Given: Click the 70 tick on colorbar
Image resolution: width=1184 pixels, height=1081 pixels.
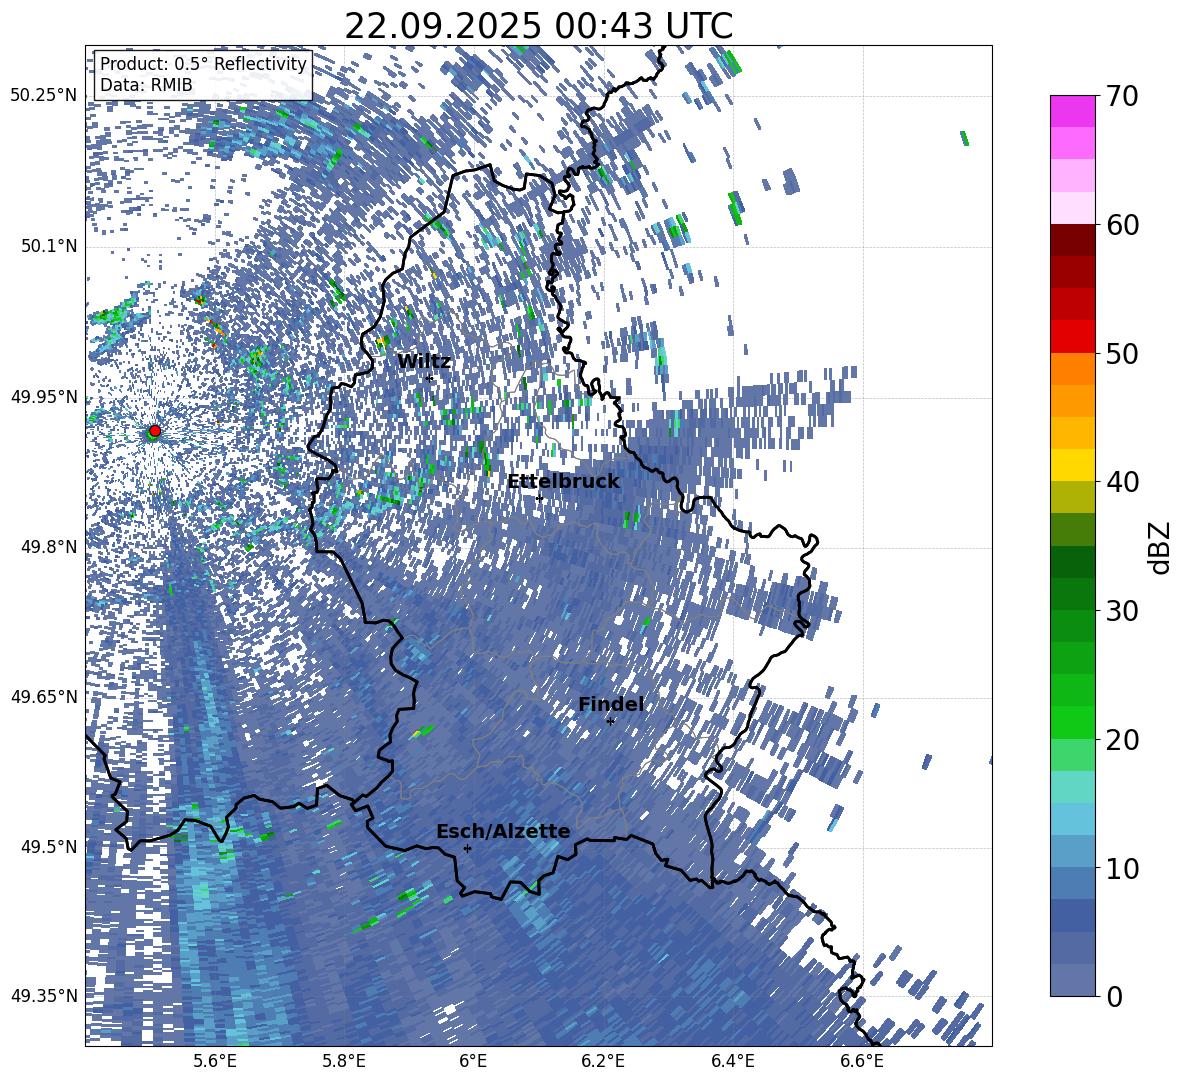Looking at the screenshot, I should pos(1123,96).
